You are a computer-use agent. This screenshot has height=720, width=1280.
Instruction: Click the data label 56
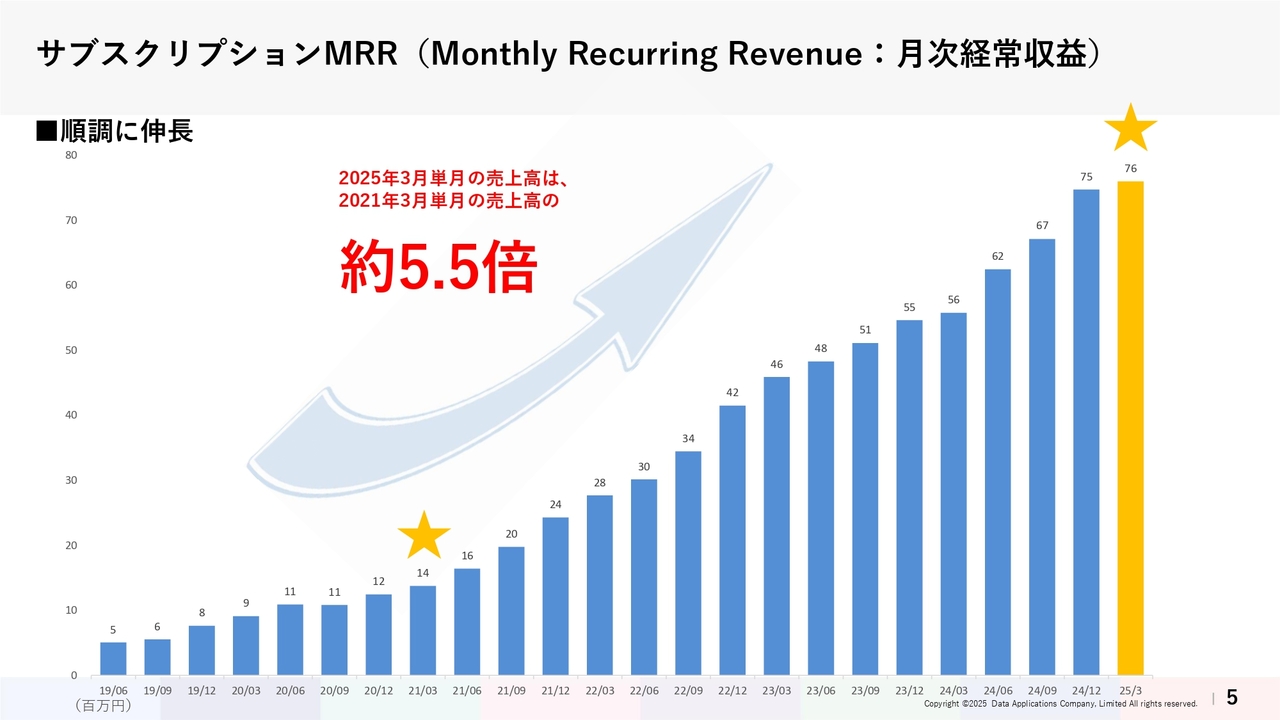click(953, 300)
